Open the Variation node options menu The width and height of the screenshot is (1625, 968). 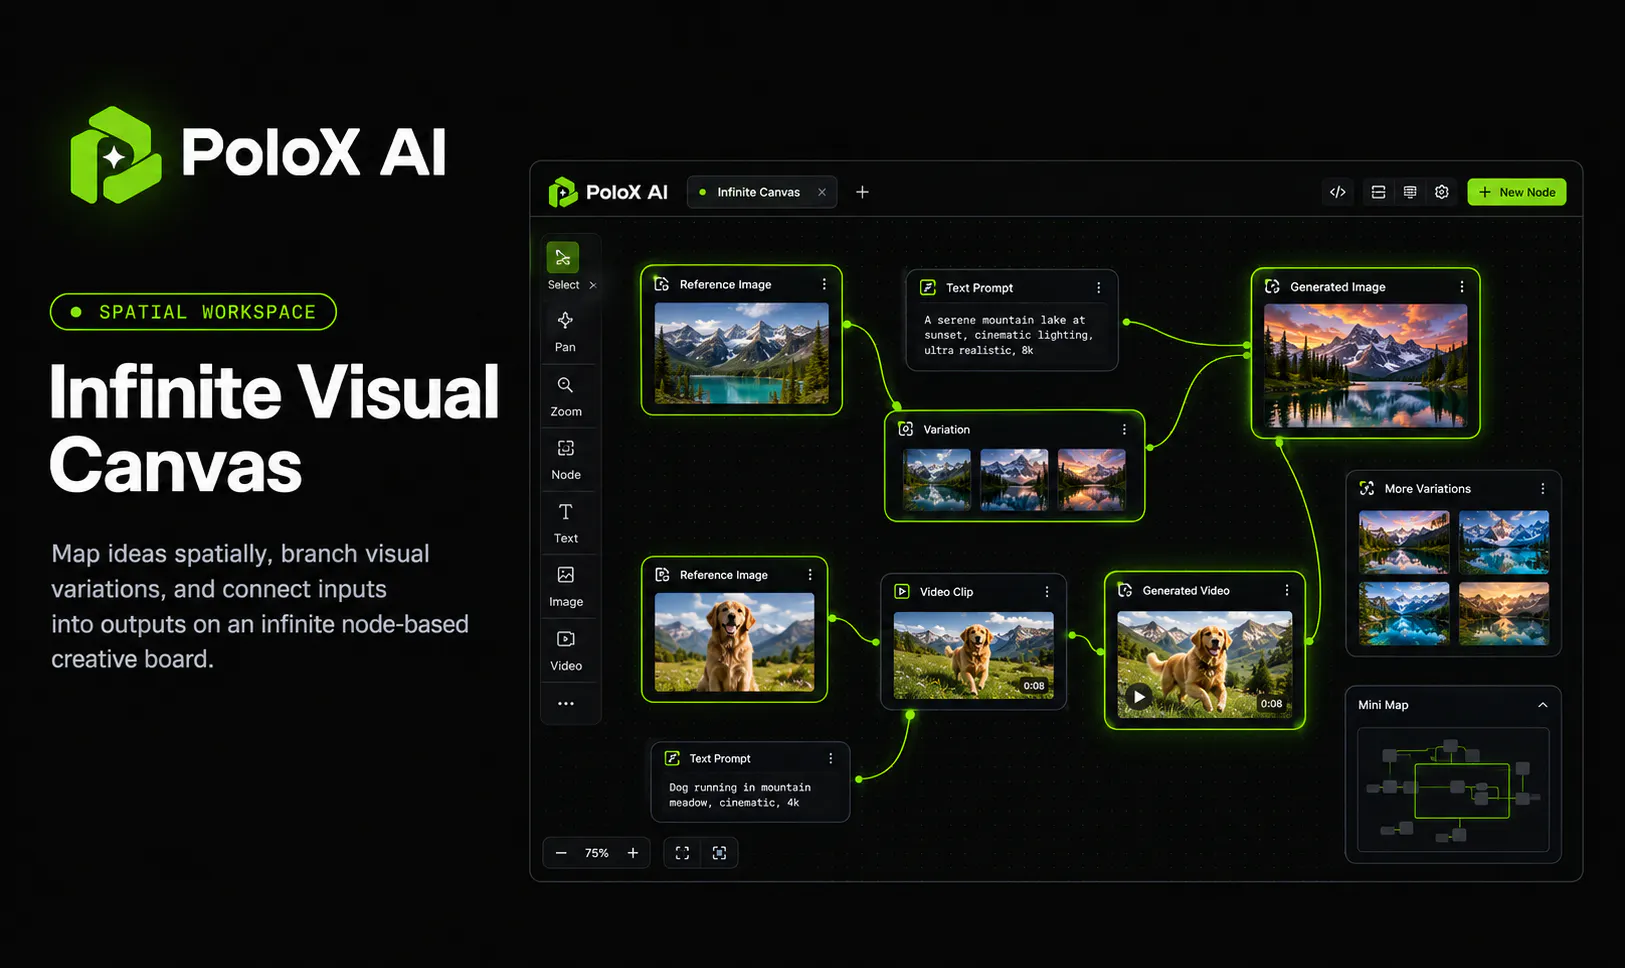(1124, 430)
